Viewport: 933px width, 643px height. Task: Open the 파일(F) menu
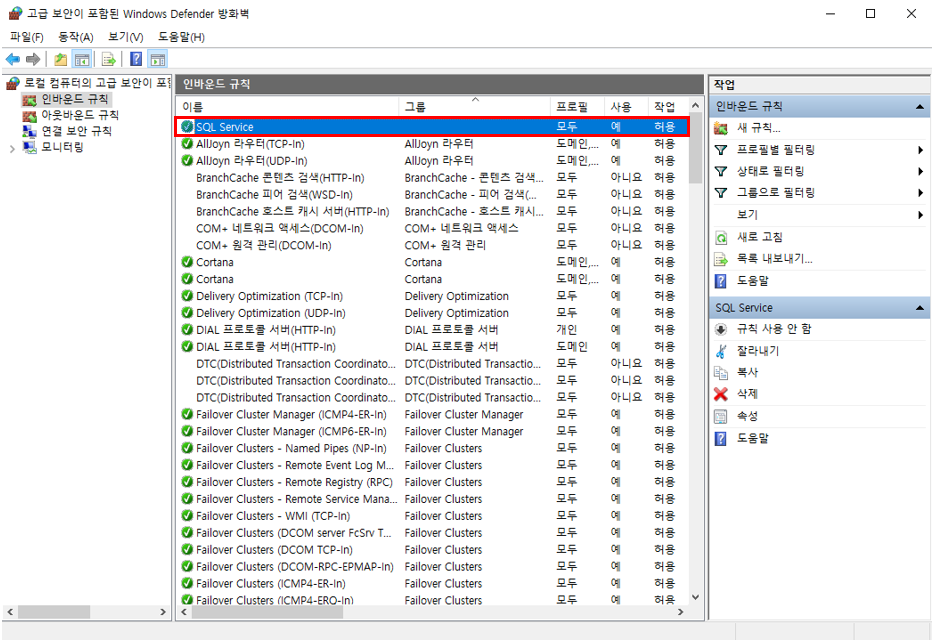(27, 37)
